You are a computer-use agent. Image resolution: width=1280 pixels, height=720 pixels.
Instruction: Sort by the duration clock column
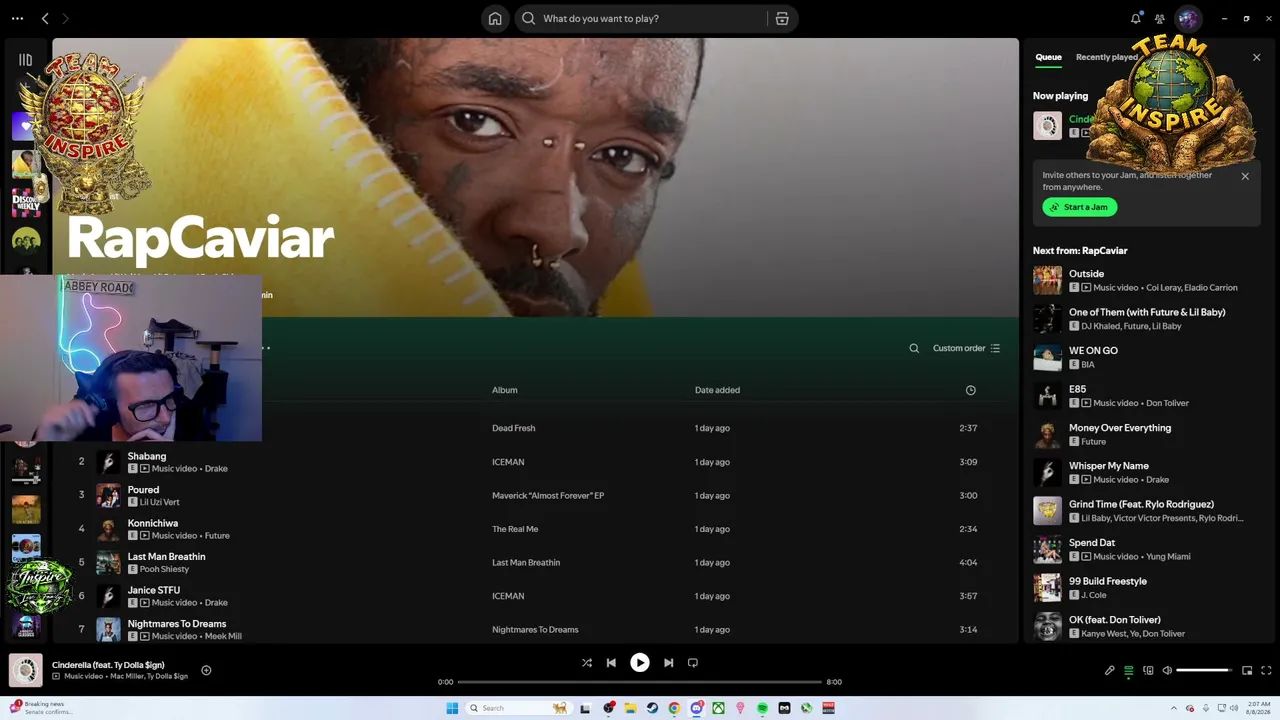click(970, 390)
